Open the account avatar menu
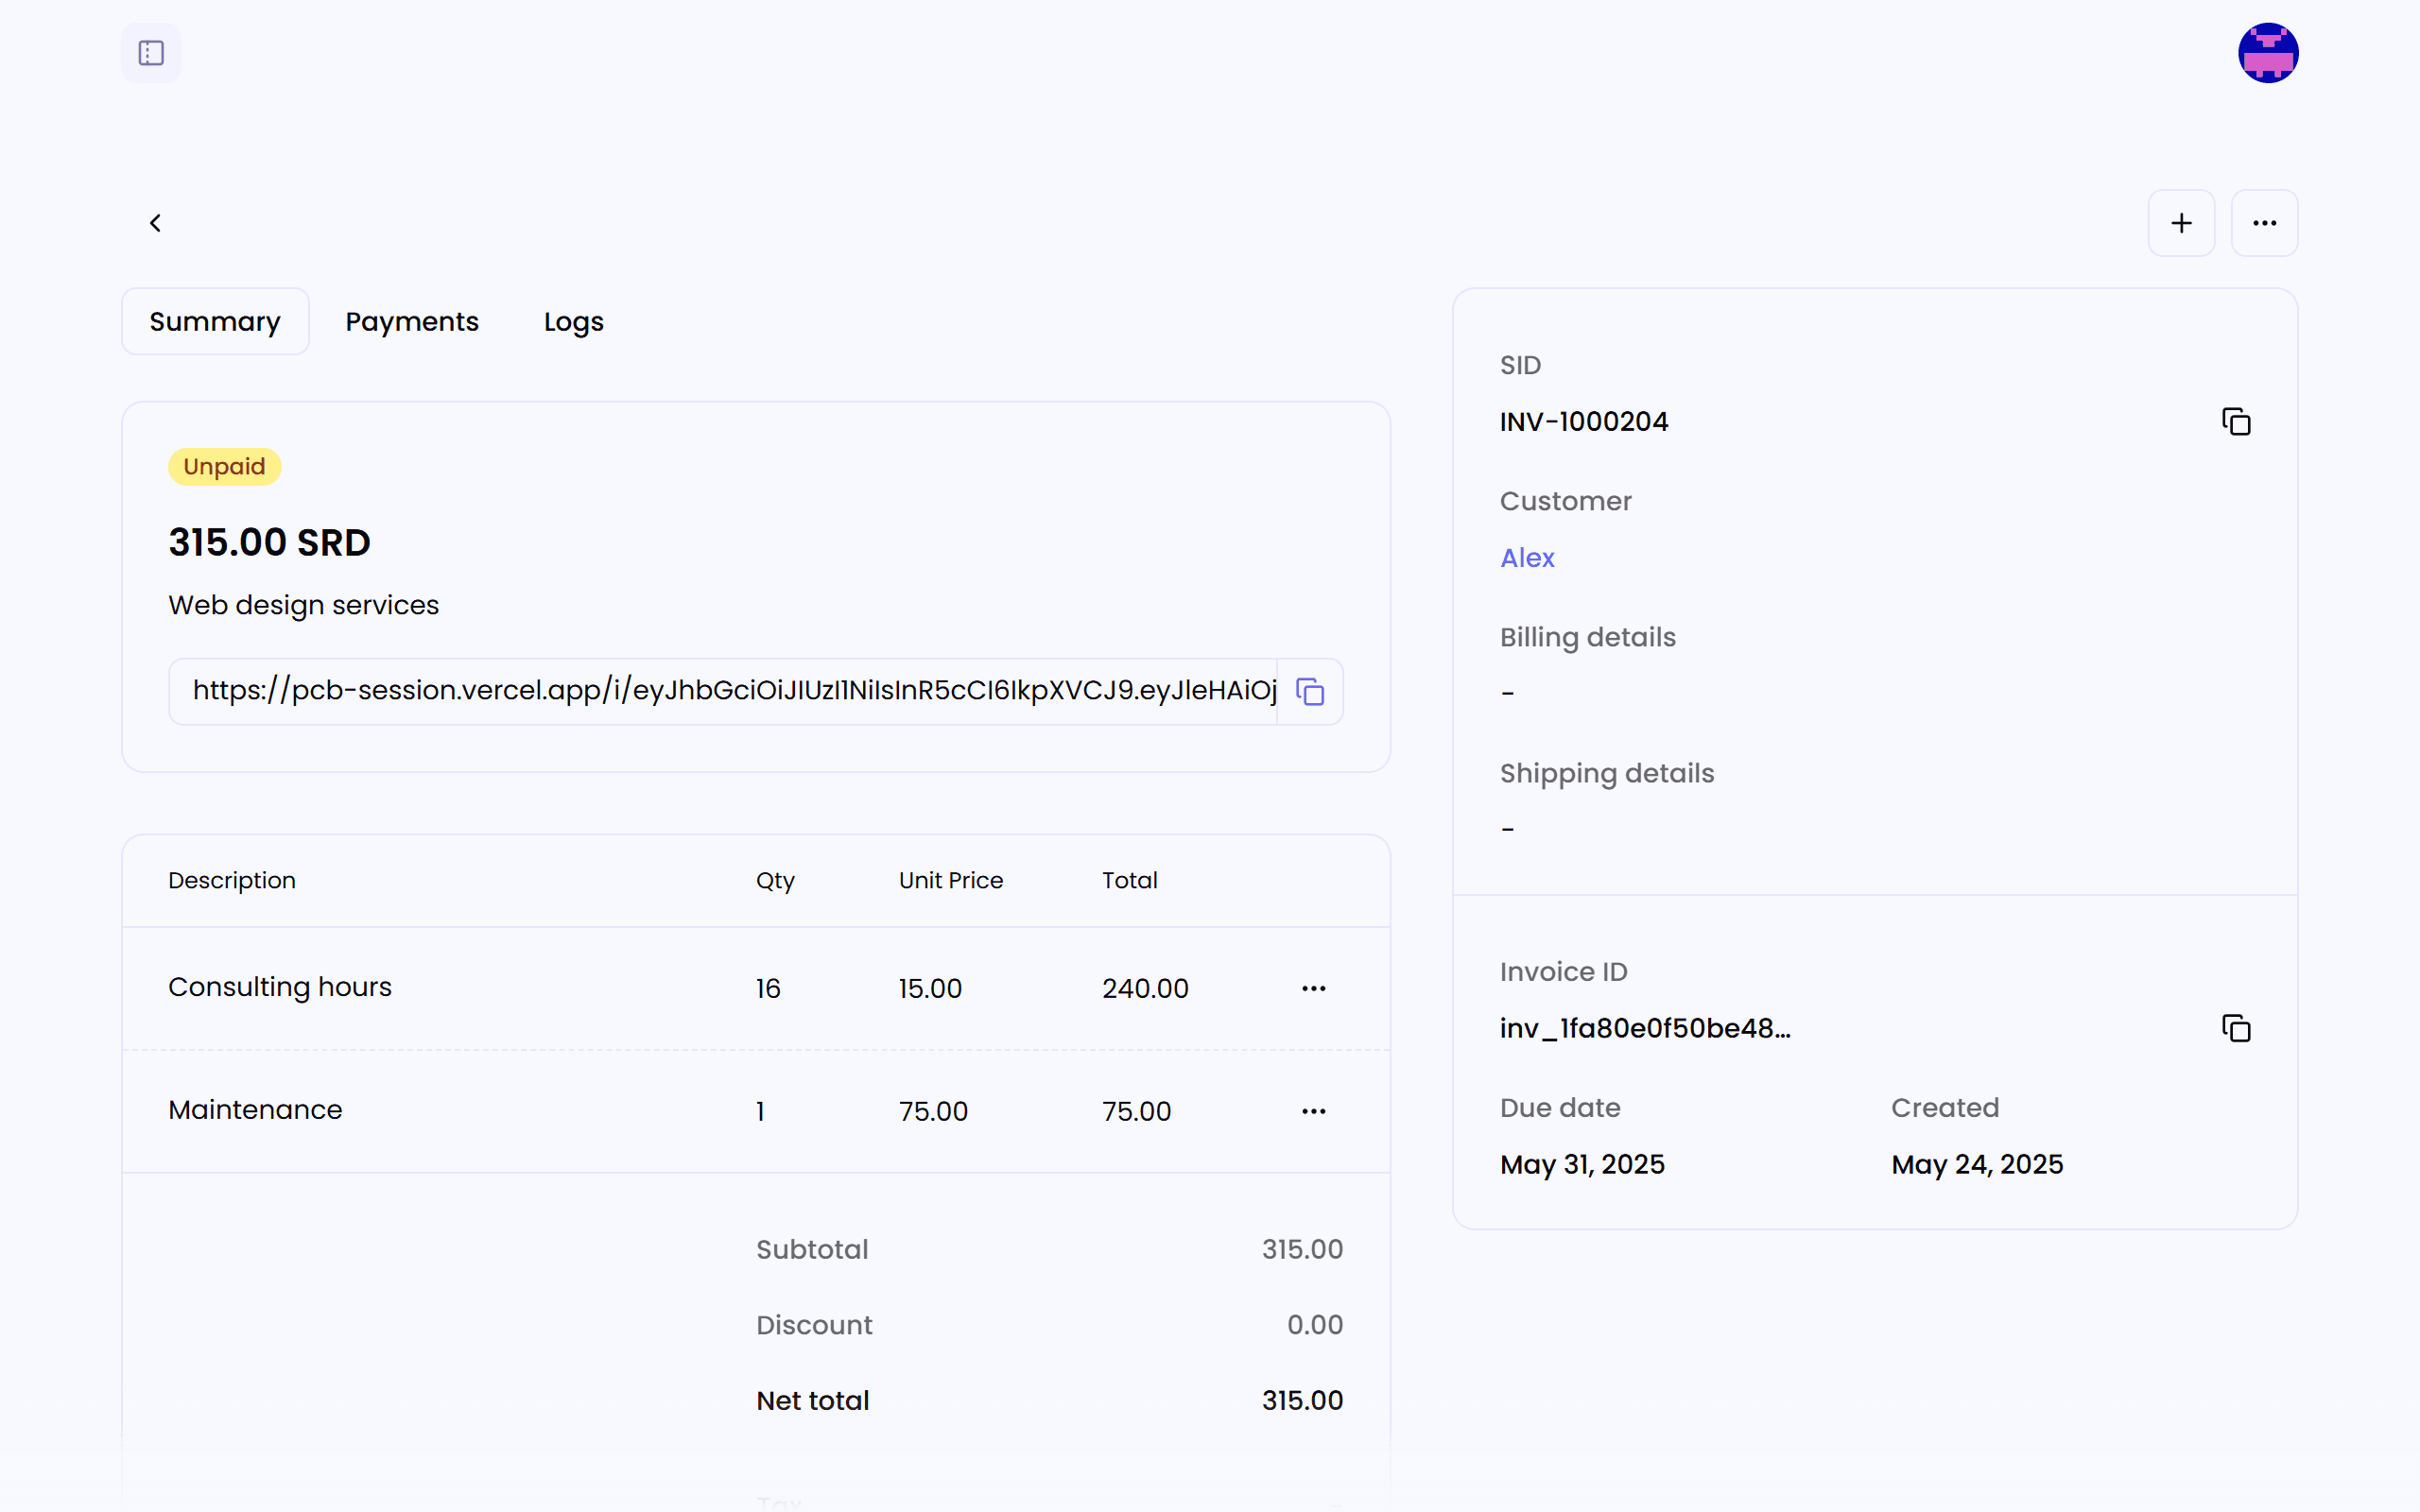The width and height of the screenshot is (2420, 1512). [2267, 52]
